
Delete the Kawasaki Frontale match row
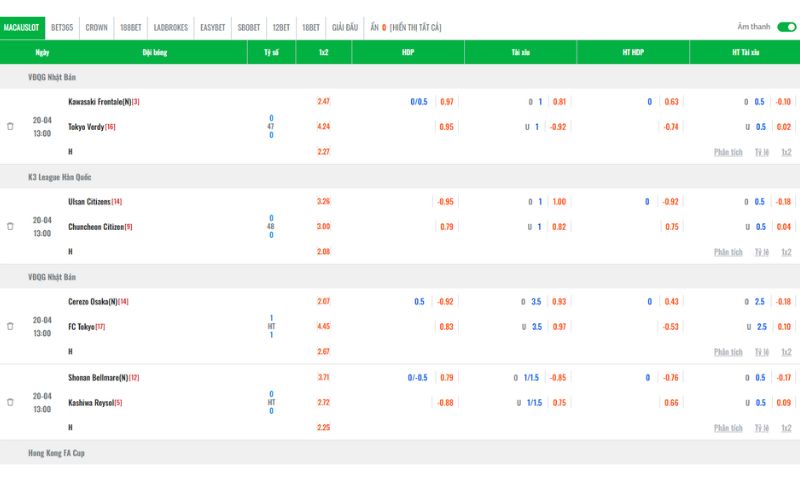10,126
